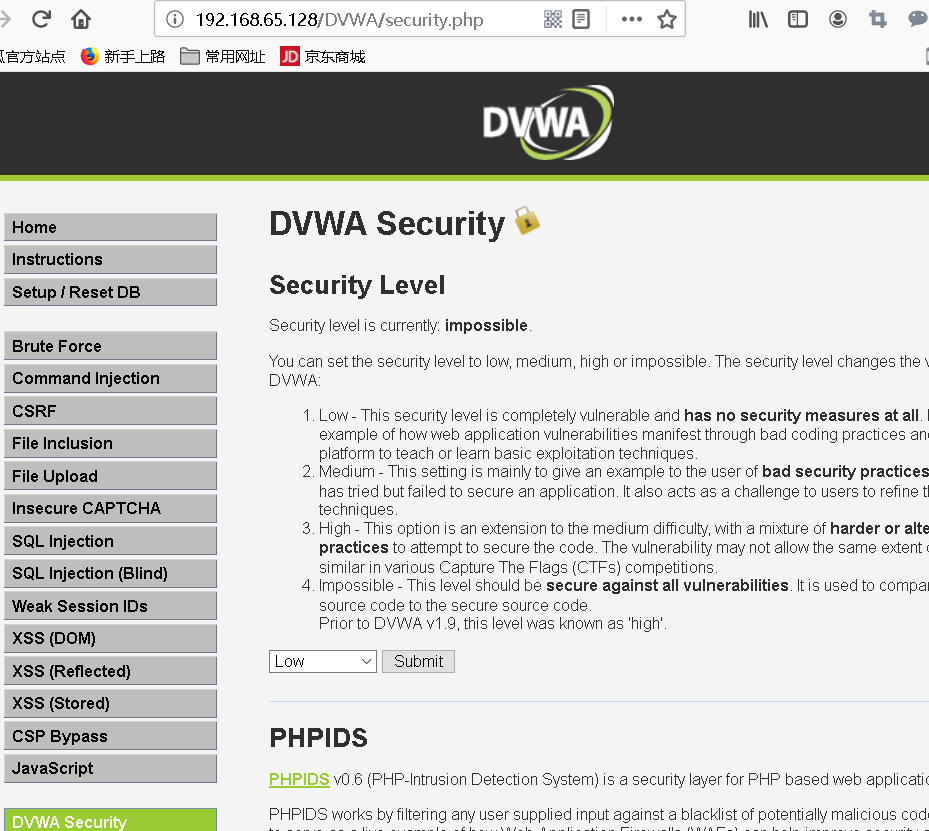Image resolution: width=929 pixels, height=831 pixels.
Task: Click the highlighted DVWA Security menu item
Action: (x=110, y=820)
